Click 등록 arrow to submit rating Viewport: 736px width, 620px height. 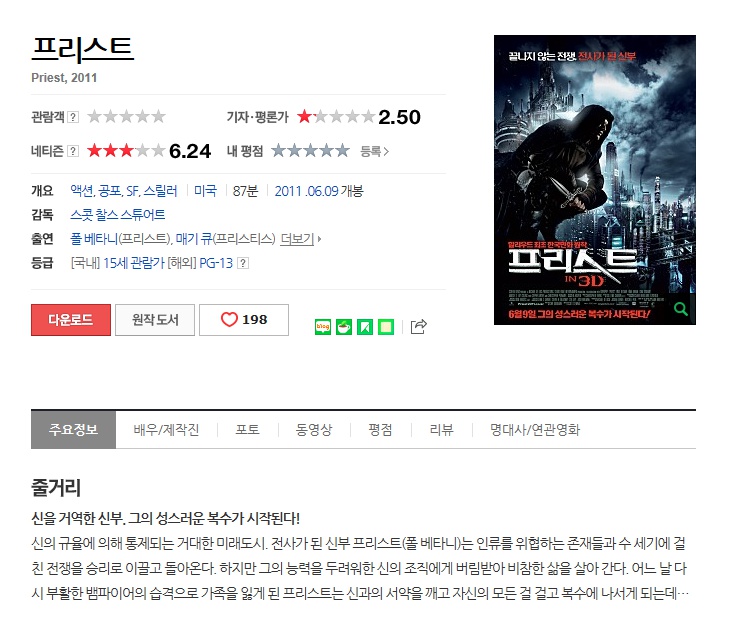pos(375,151)
